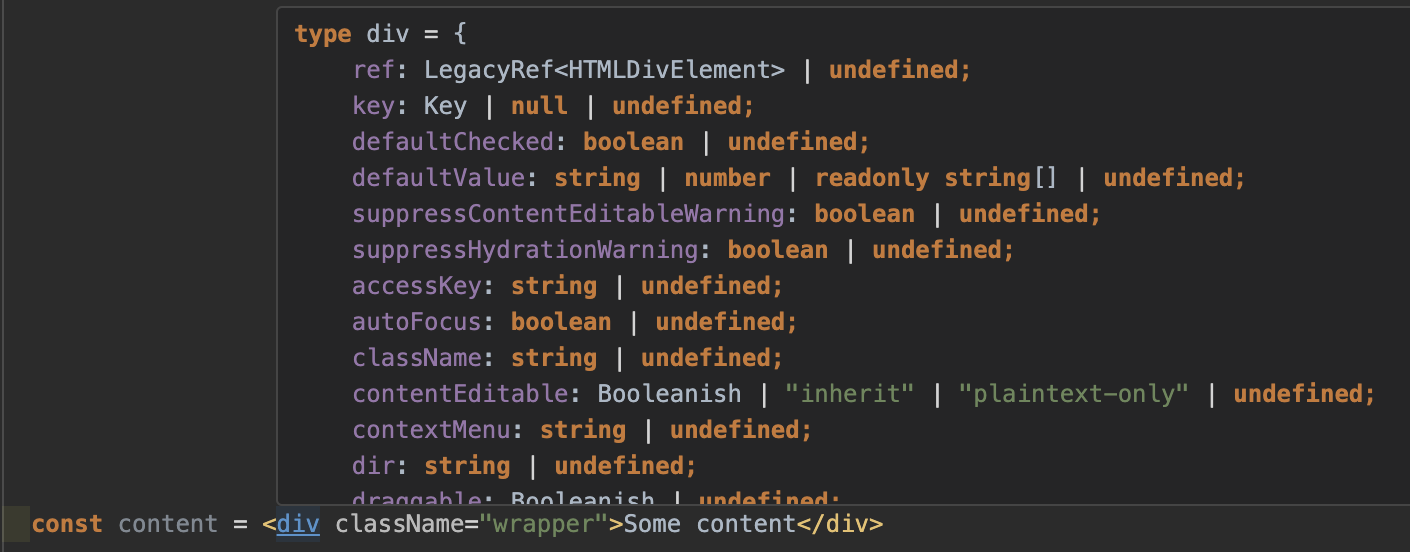
Task: Click the content variable name
Action: 168,524
